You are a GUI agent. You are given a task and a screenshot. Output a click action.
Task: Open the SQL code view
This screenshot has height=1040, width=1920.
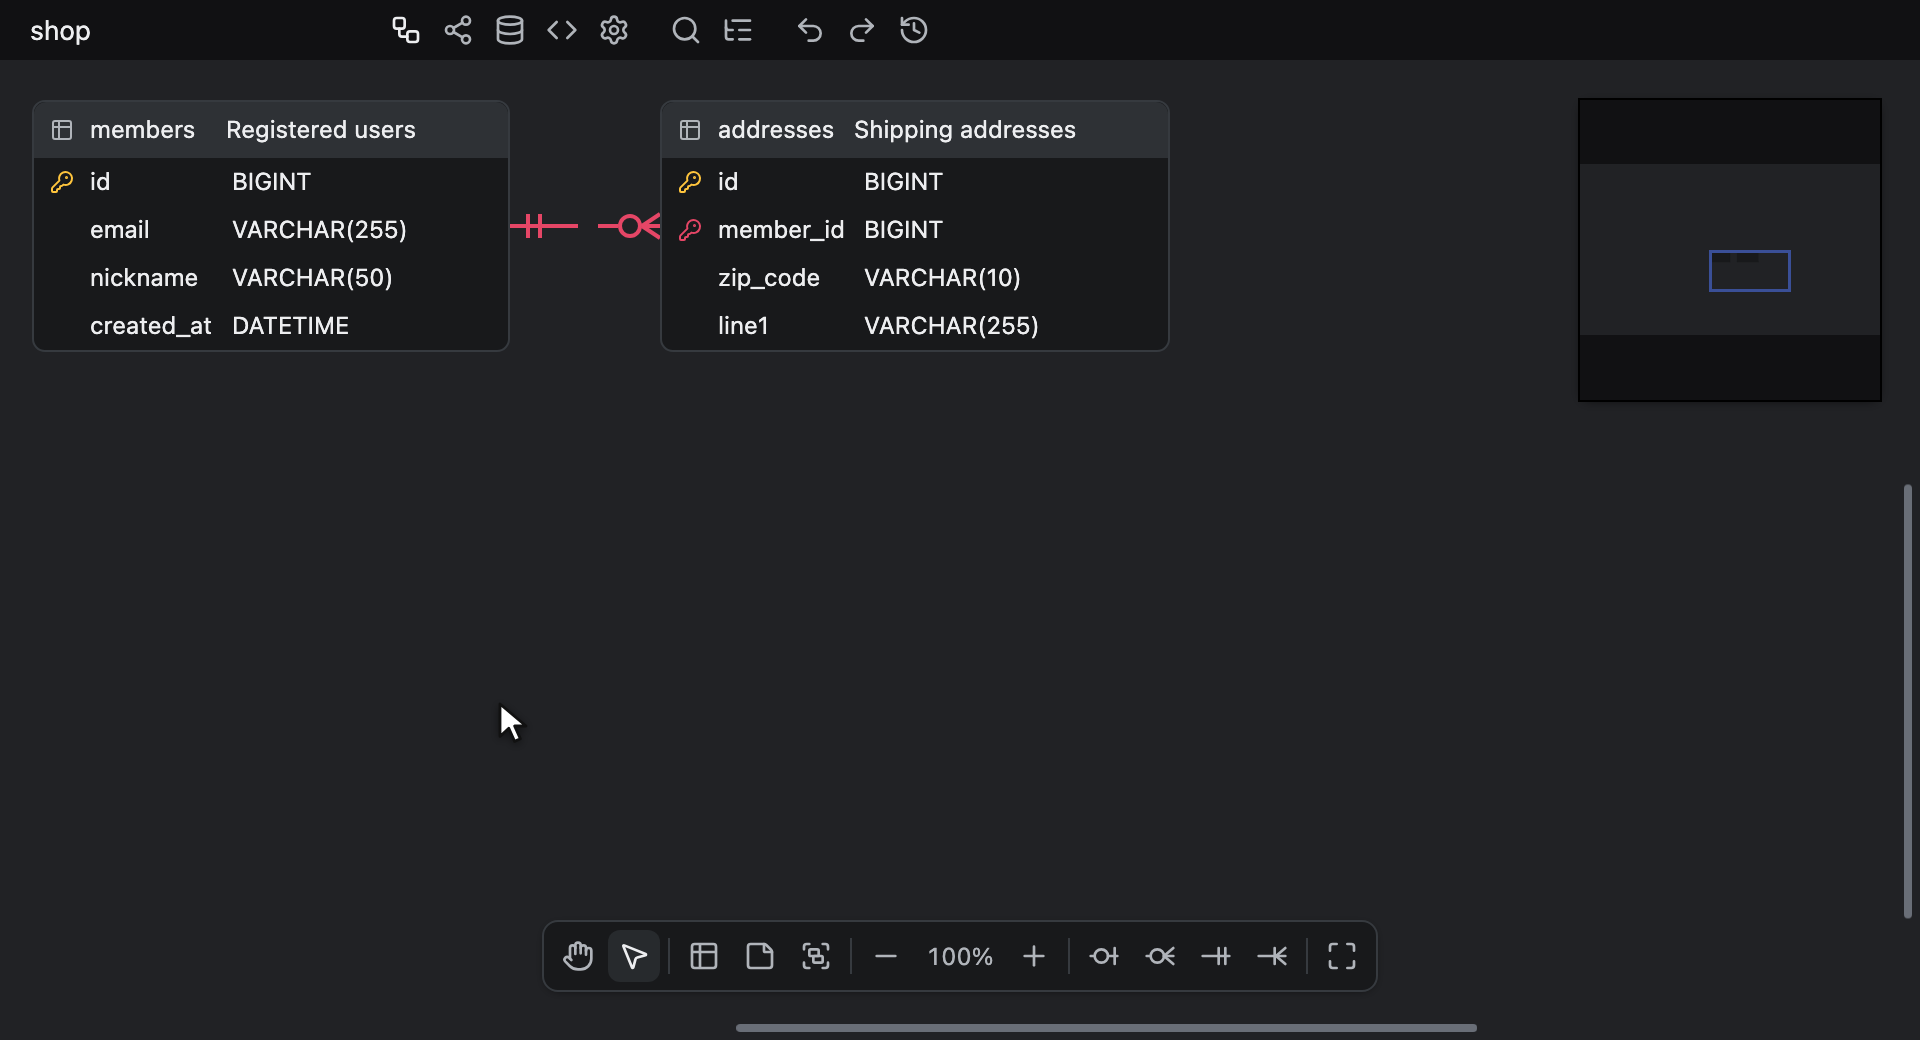tap(562, 30)
